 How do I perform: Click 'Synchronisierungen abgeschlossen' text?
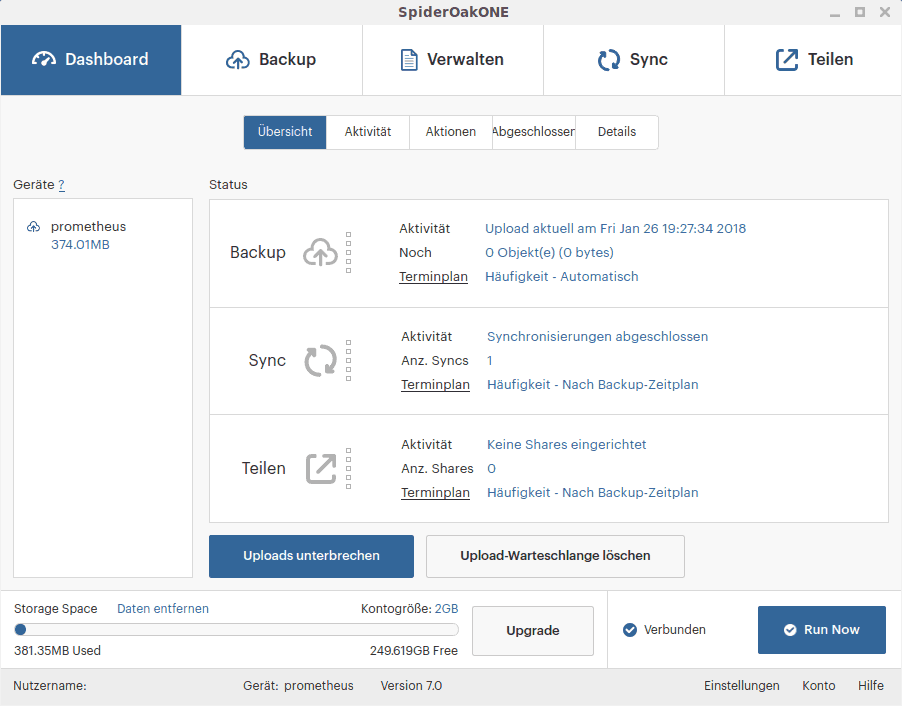(x=597, y=337)
